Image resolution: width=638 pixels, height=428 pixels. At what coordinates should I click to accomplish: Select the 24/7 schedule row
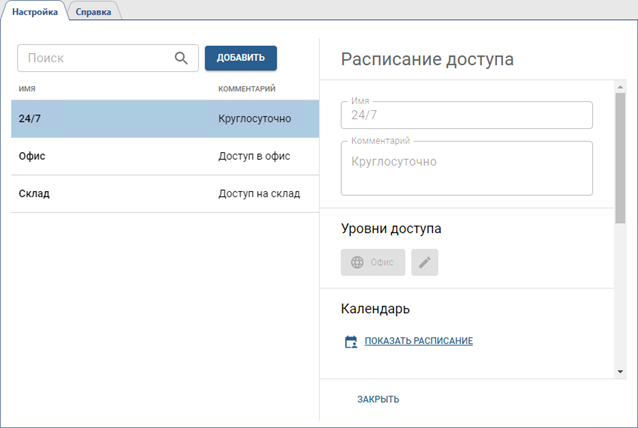click(164, 119)
